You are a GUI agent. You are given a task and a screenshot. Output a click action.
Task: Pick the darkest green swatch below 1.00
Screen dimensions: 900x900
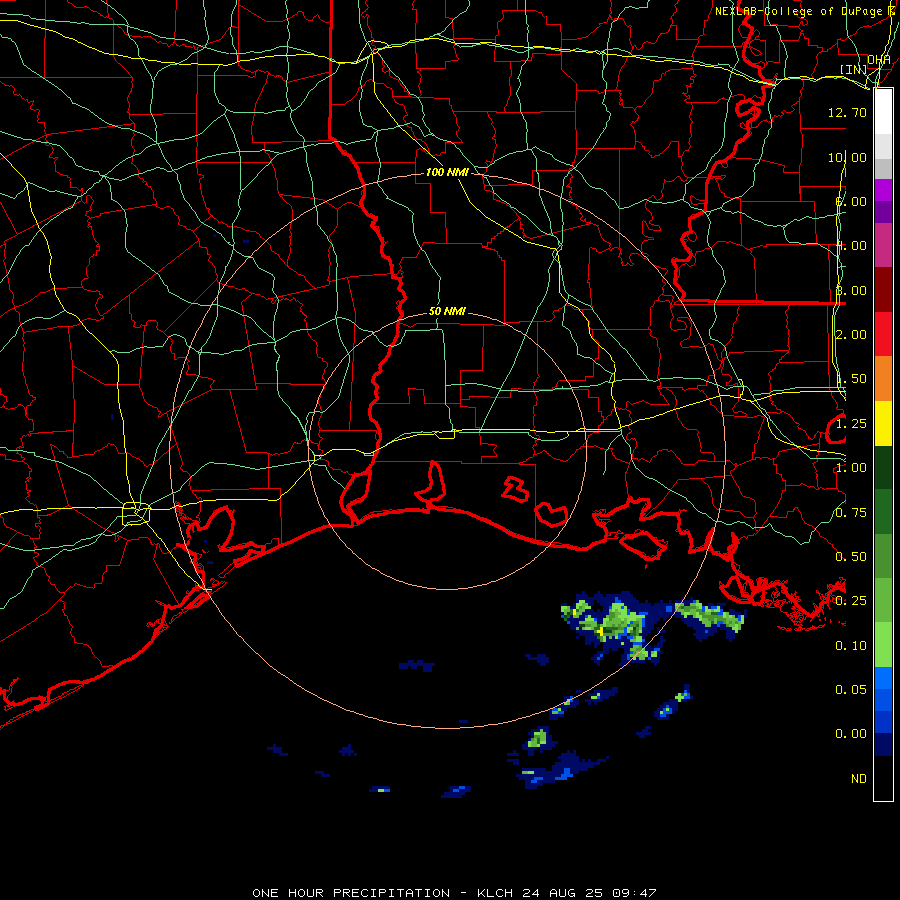[x=883, y=468]
